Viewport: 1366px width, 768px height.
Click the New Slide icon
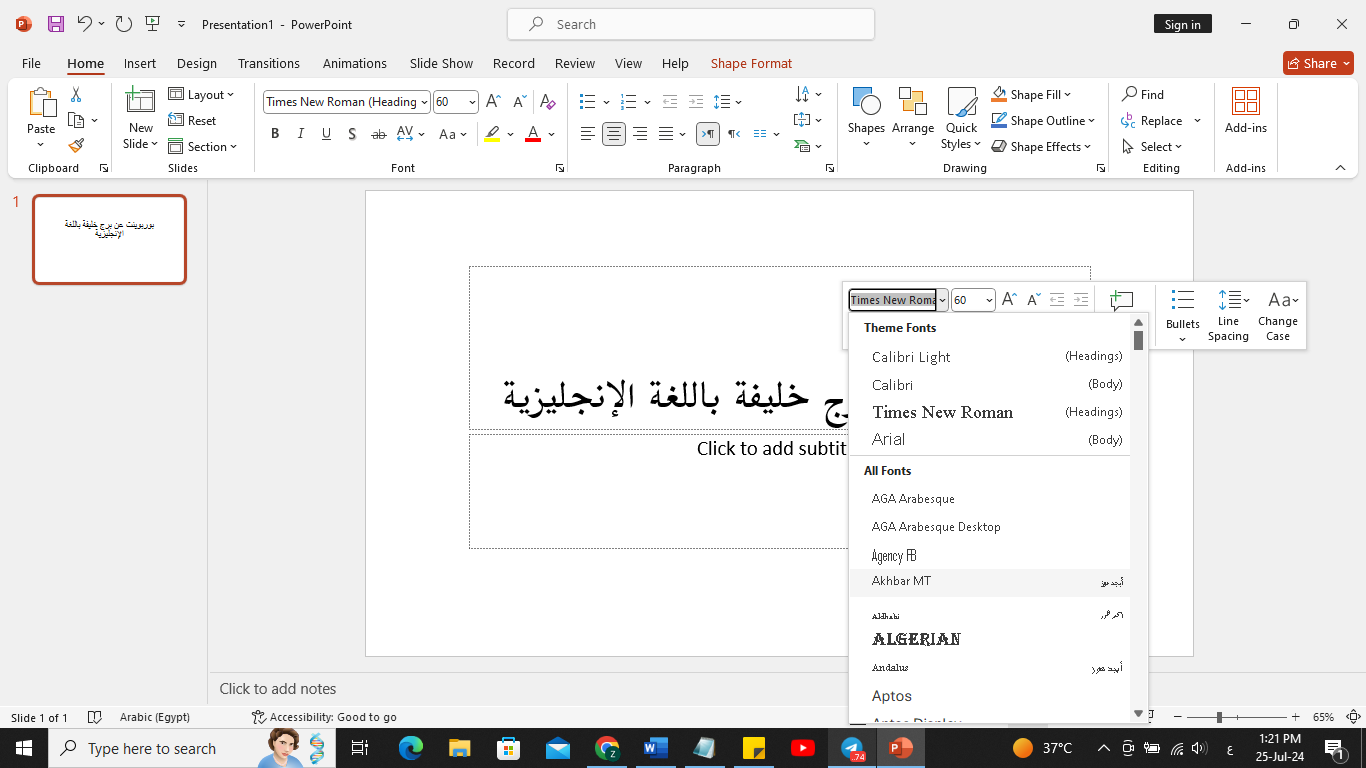point(140,101)
